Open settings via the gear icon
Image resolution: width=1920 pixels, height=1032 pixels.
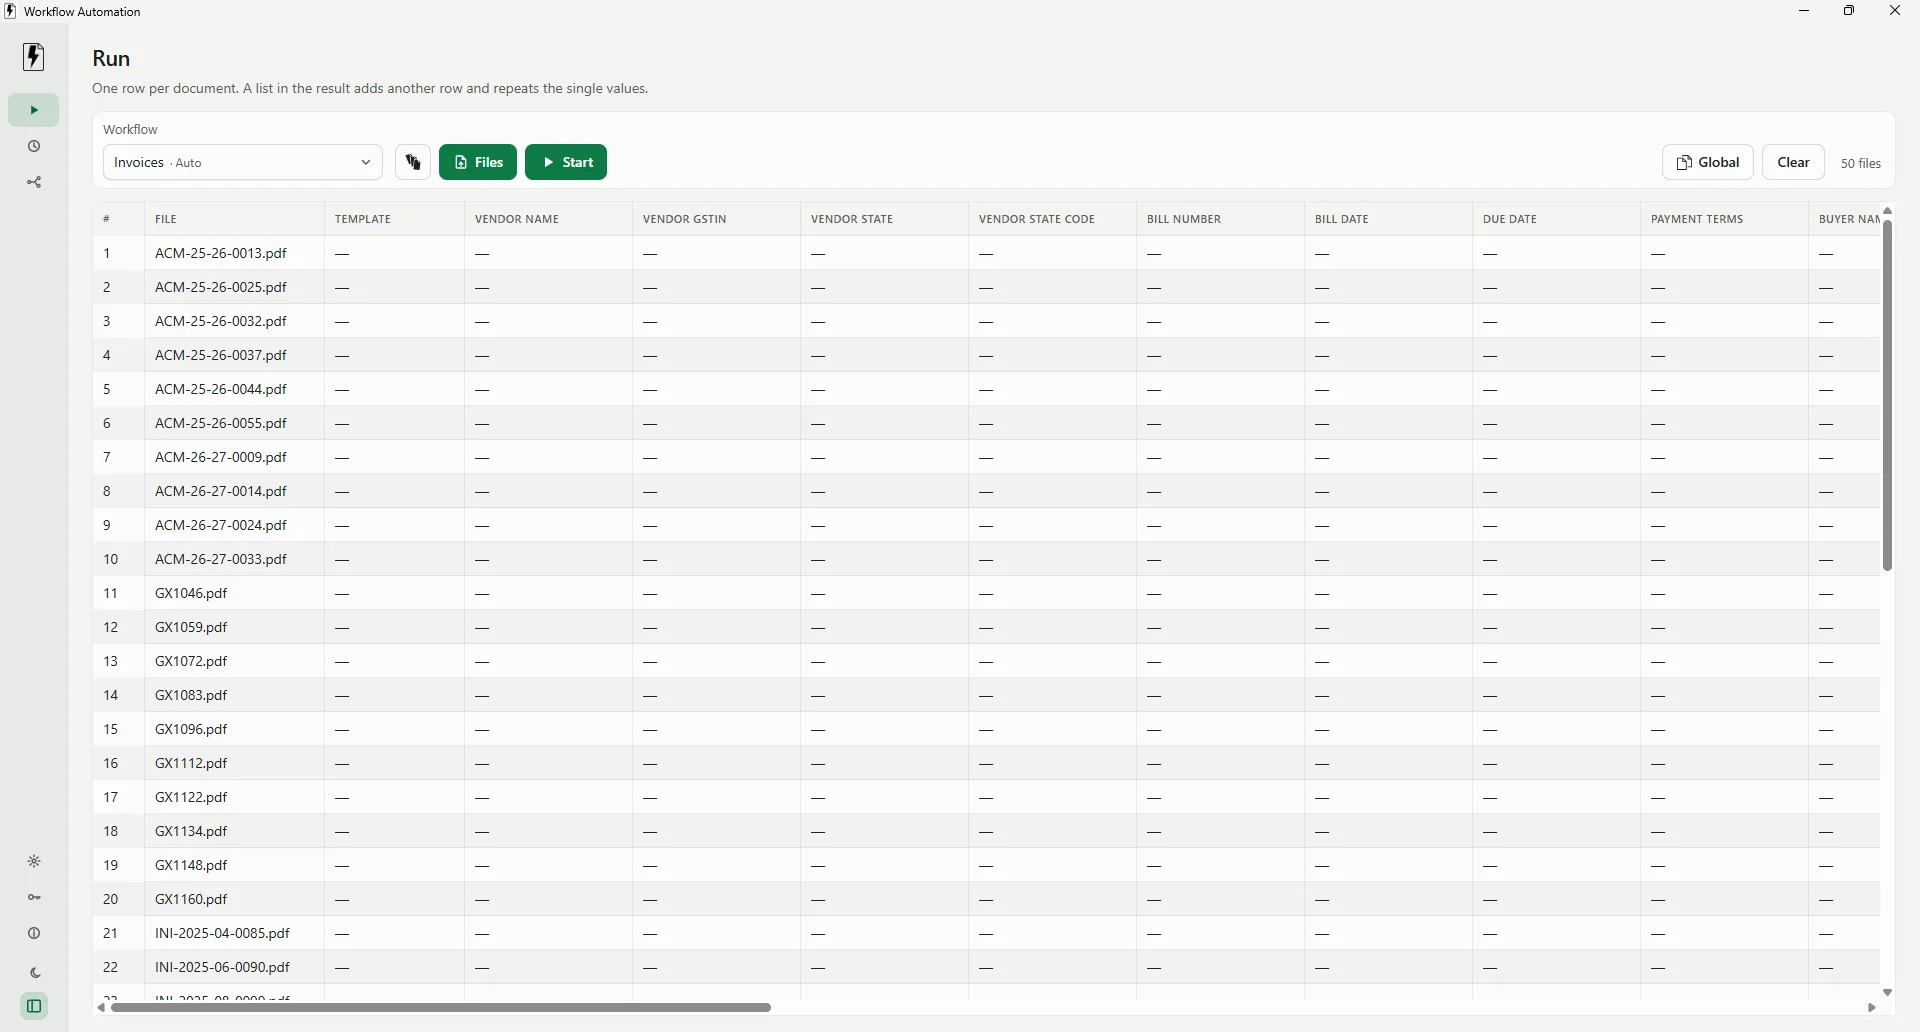click(34, 862)
